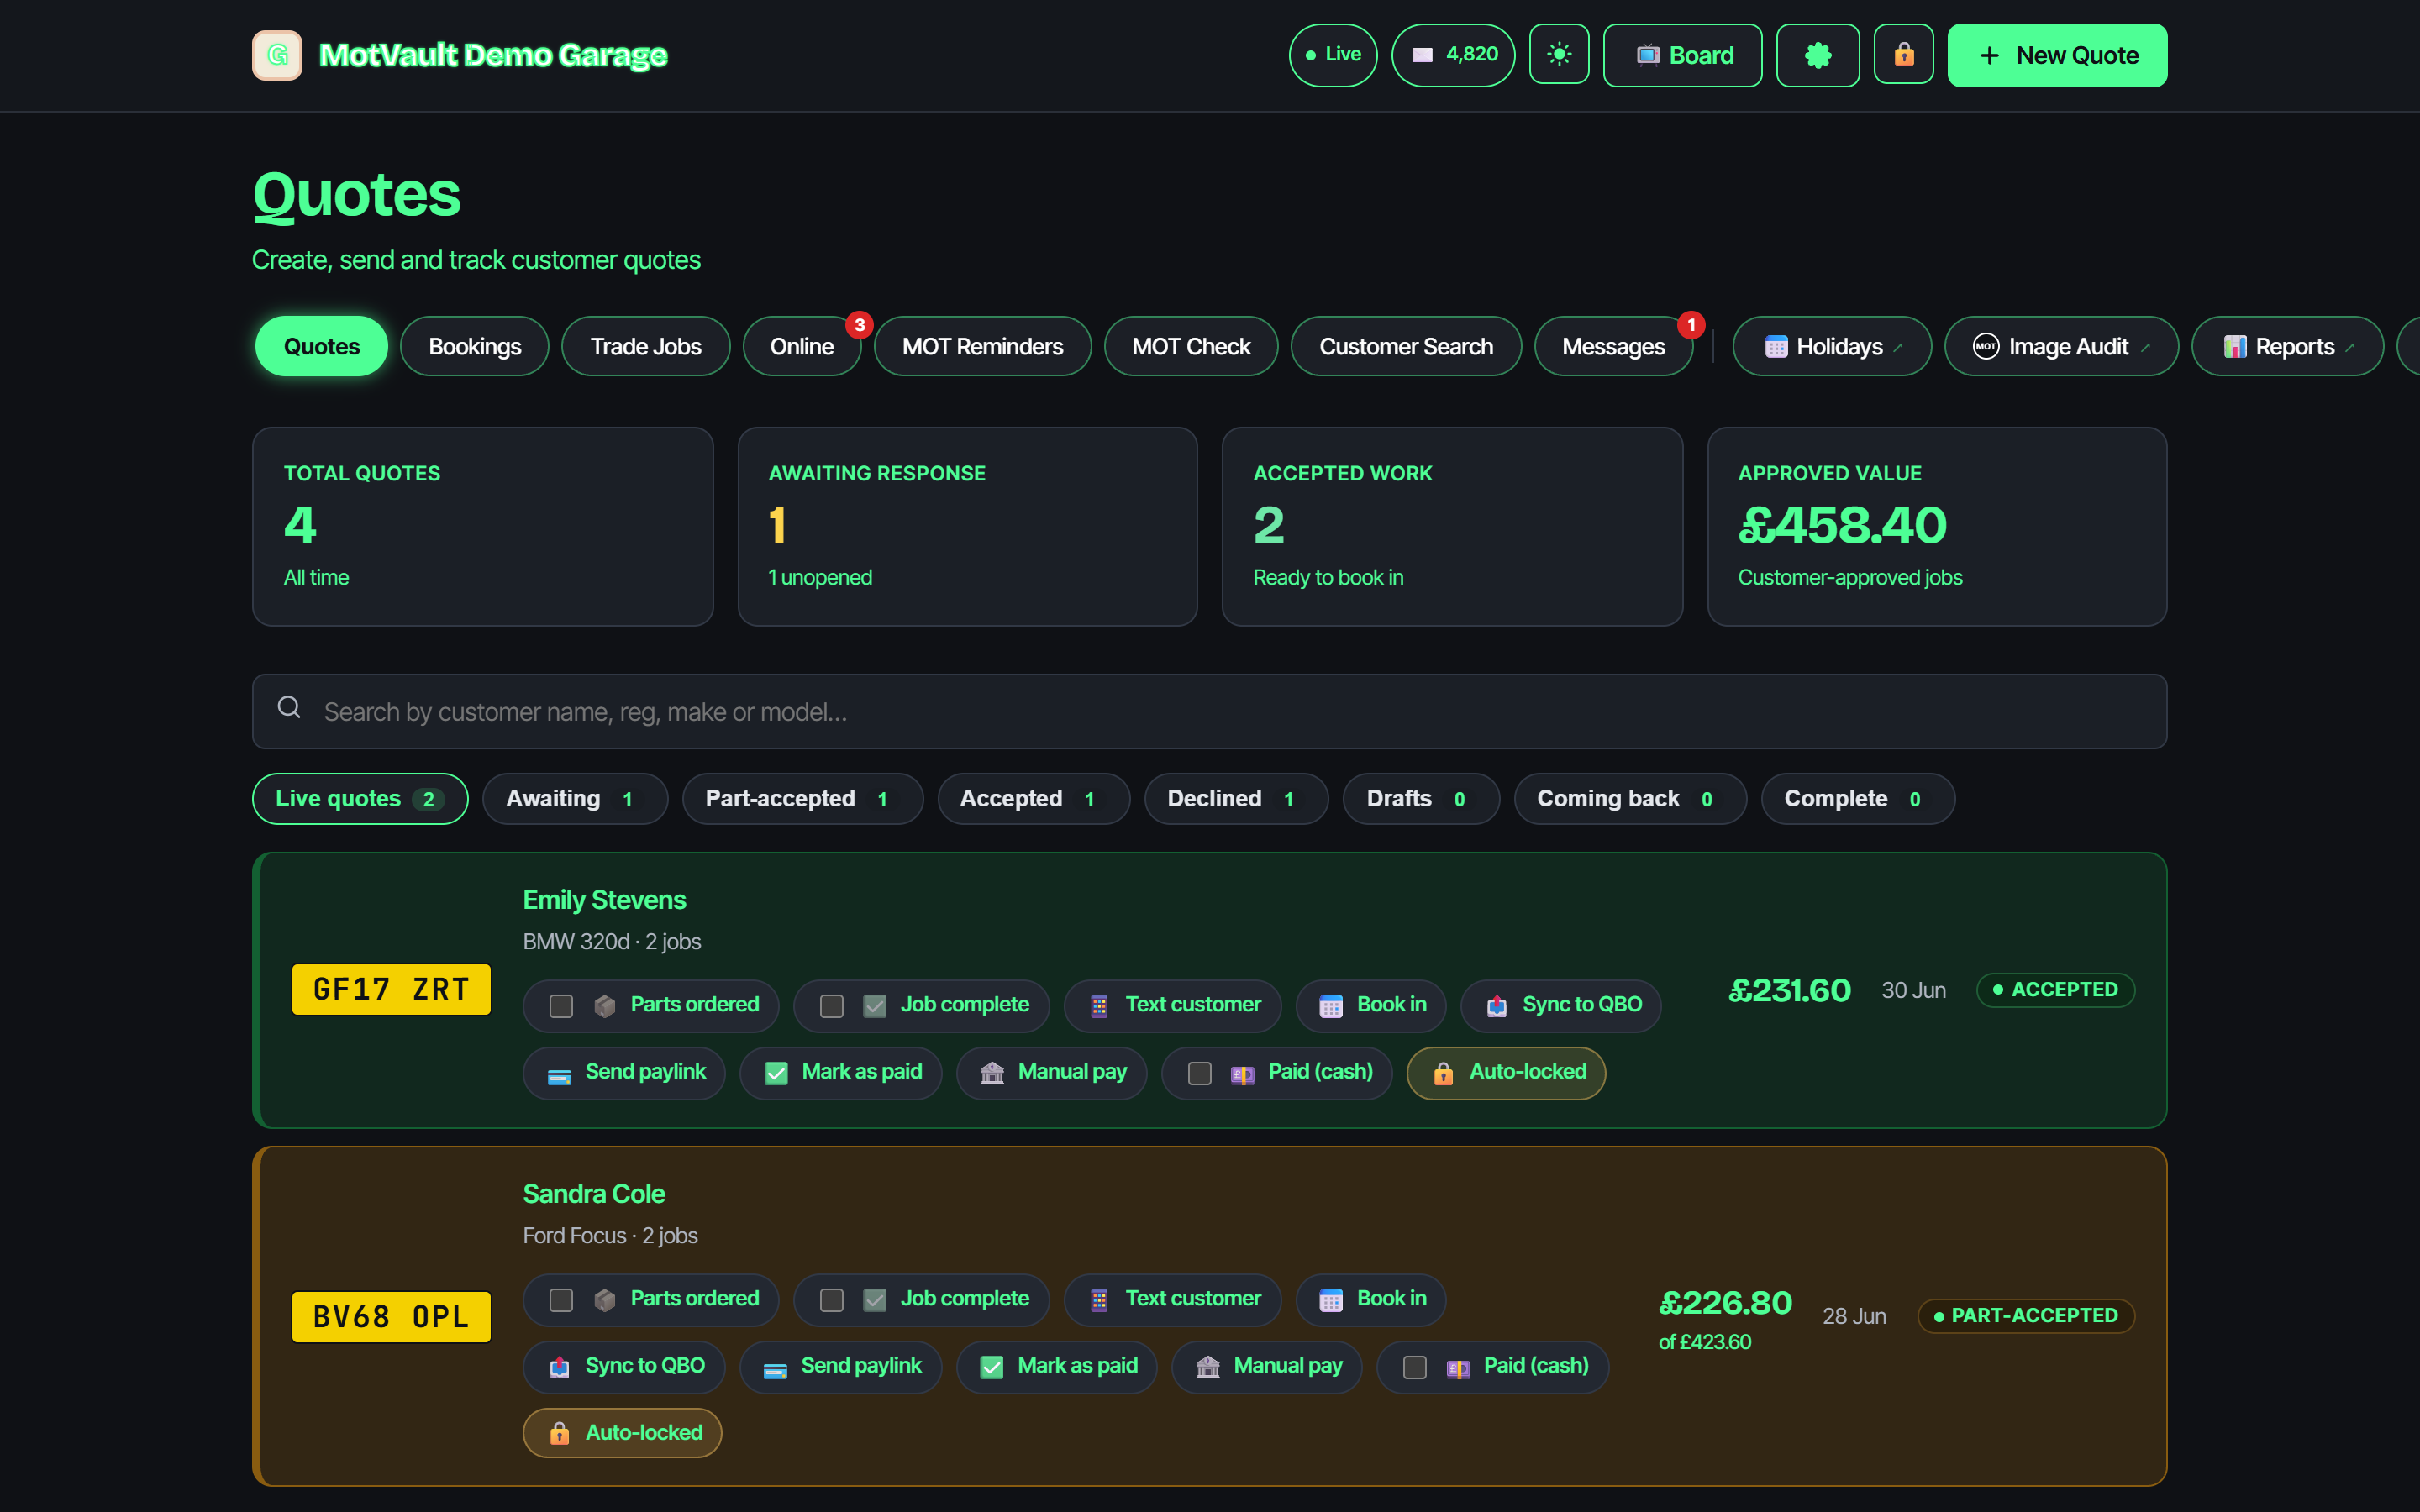2420x1512 pixels.
Task: Open the MOT Check tab
Action: click(1191, 346)
